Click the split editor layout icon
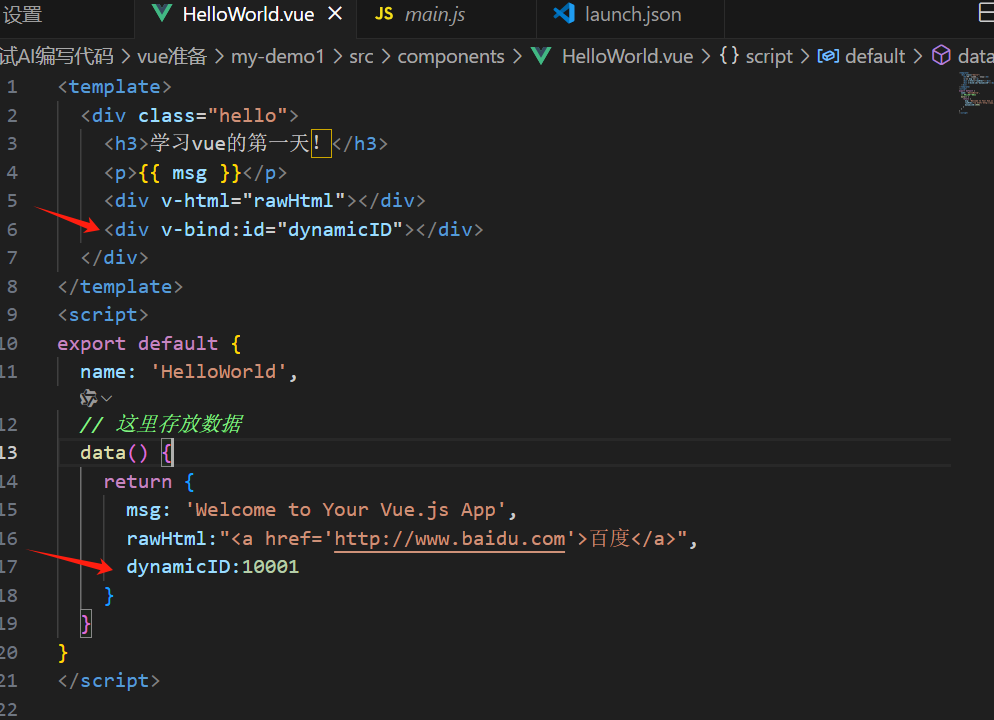 click(986, 11)
